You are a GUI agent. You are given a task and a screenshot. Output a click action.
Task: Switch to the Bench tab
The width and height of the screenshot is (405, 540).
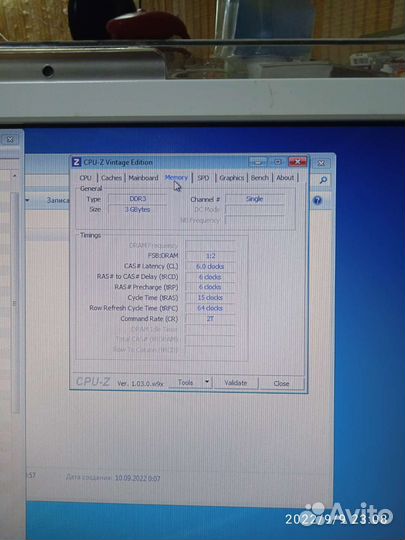[x=260, y=178]
